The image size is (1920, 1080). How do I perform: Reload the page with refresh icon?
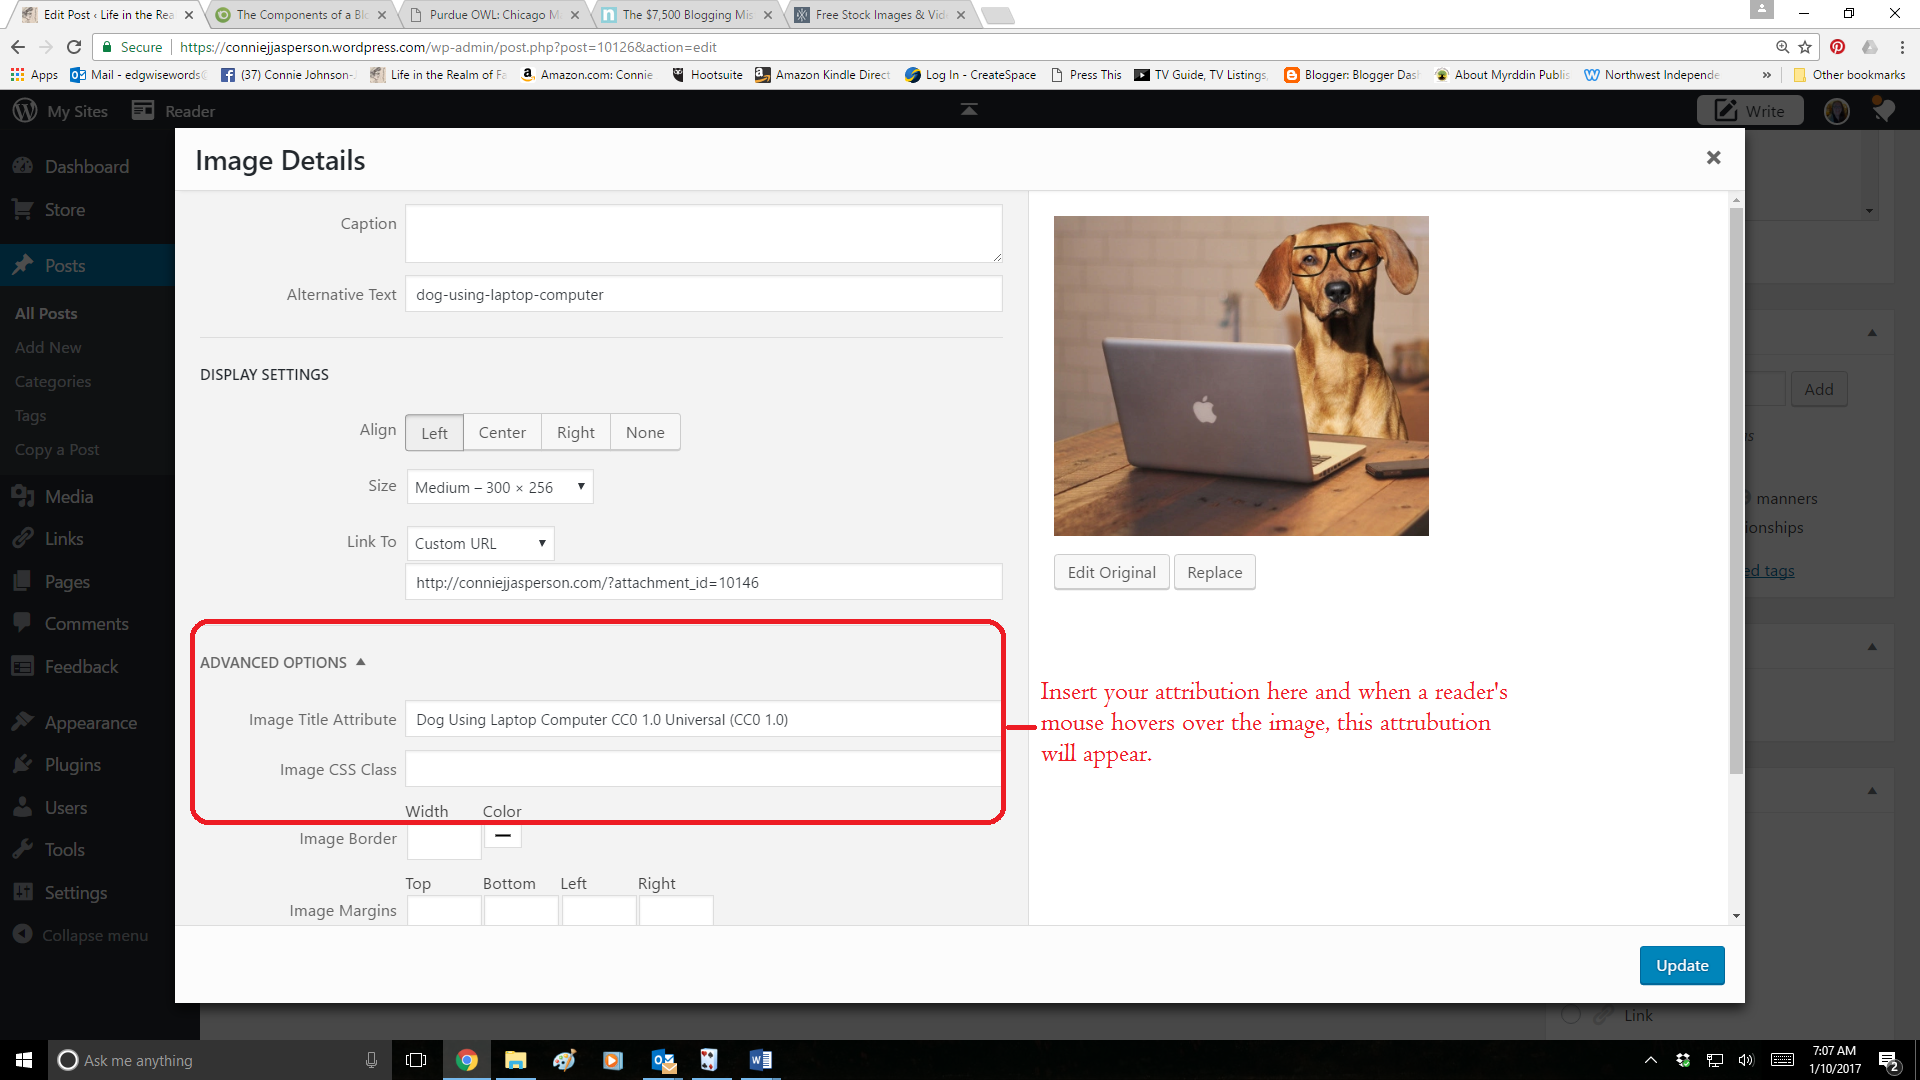click(x=74, y=47)
